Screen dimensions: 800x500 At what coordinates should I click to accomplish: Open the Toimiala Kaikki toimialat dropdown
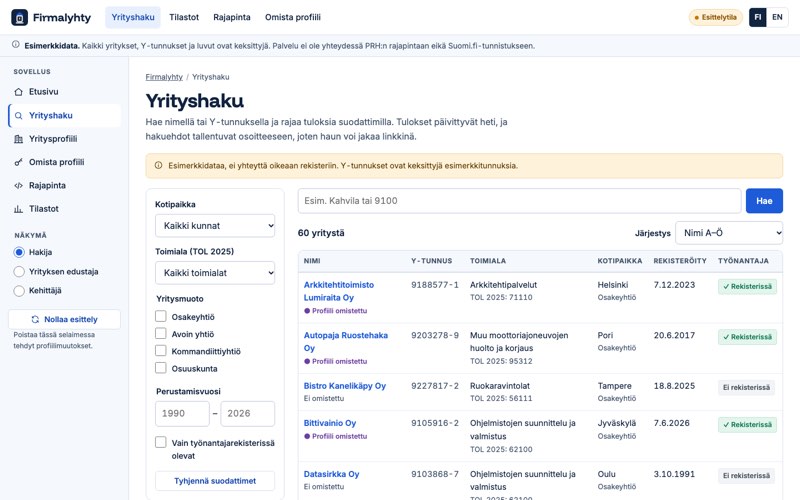point(215,273)
